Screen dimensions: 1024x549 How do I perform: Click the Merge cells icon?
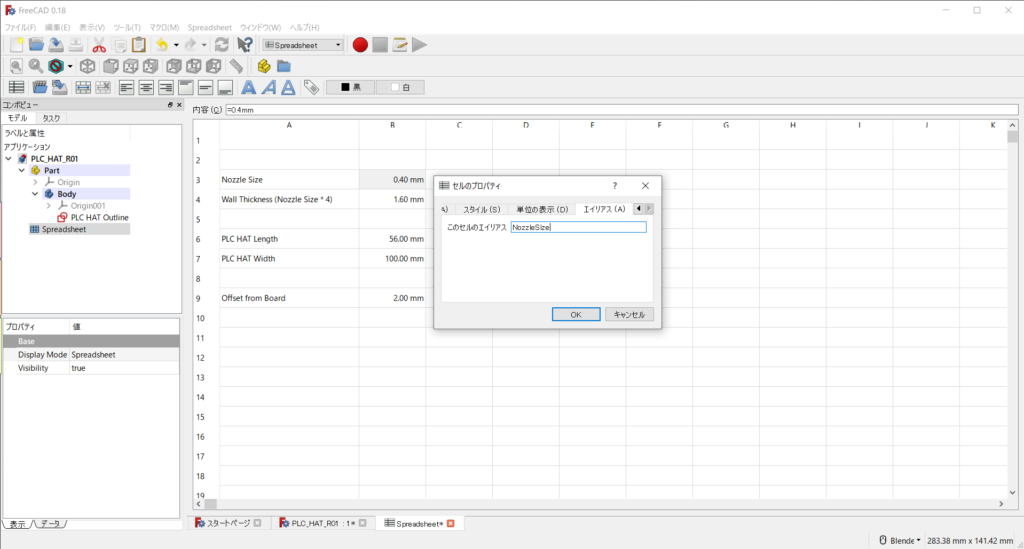pyautogui.click(x=83, y=87)
